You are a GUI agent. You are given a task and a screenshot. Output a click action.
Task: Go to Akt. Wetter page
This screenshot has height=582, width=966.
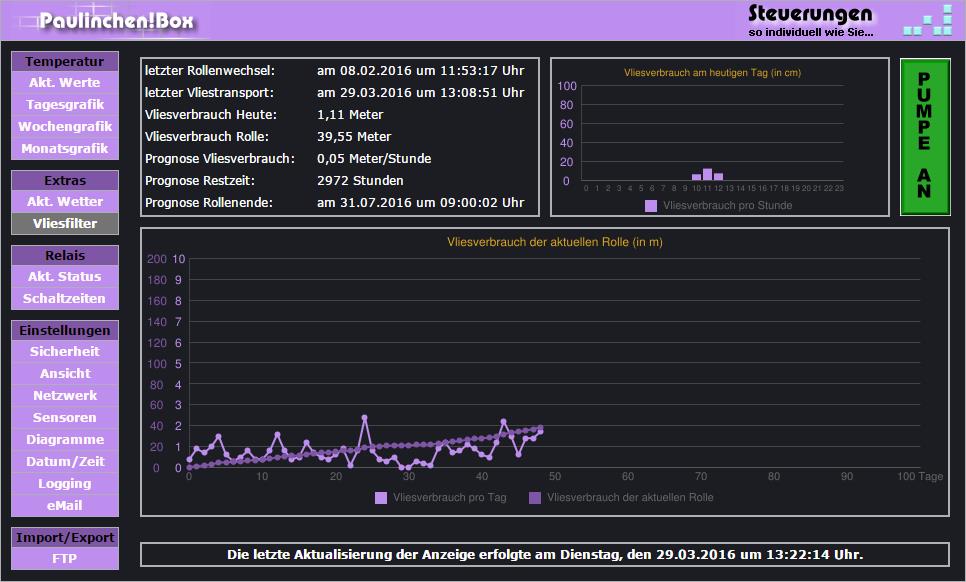[64, 202]
